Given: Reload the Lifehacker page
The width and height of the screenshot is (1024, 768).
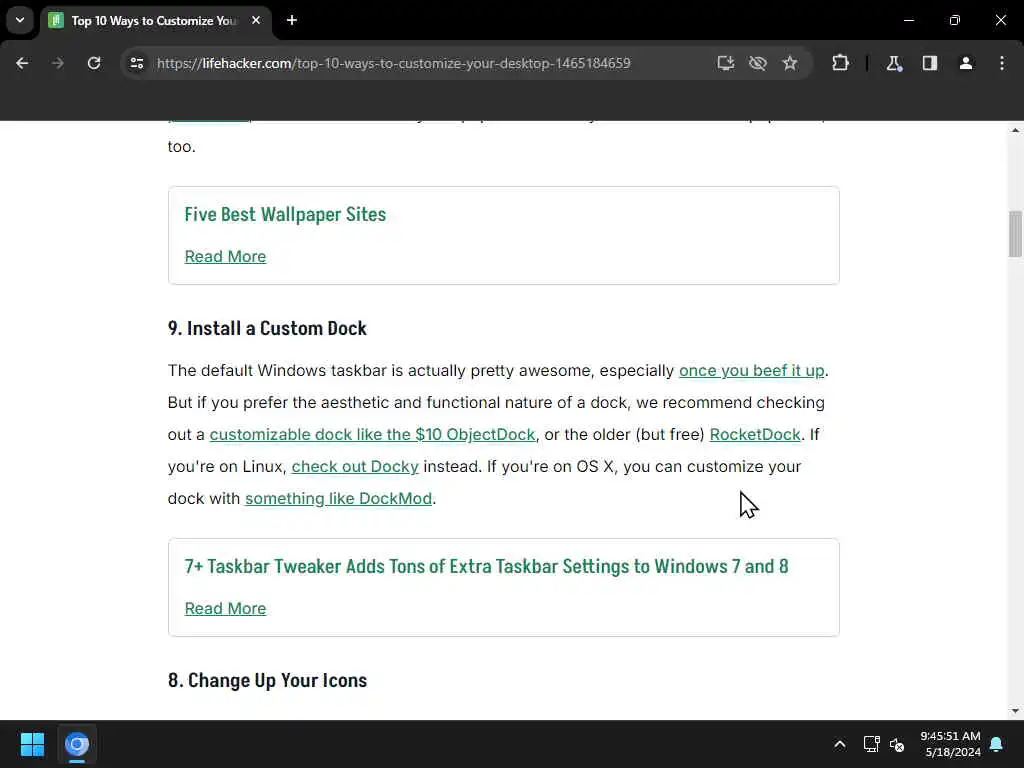Looking at the screenshot, I should 94,63.
